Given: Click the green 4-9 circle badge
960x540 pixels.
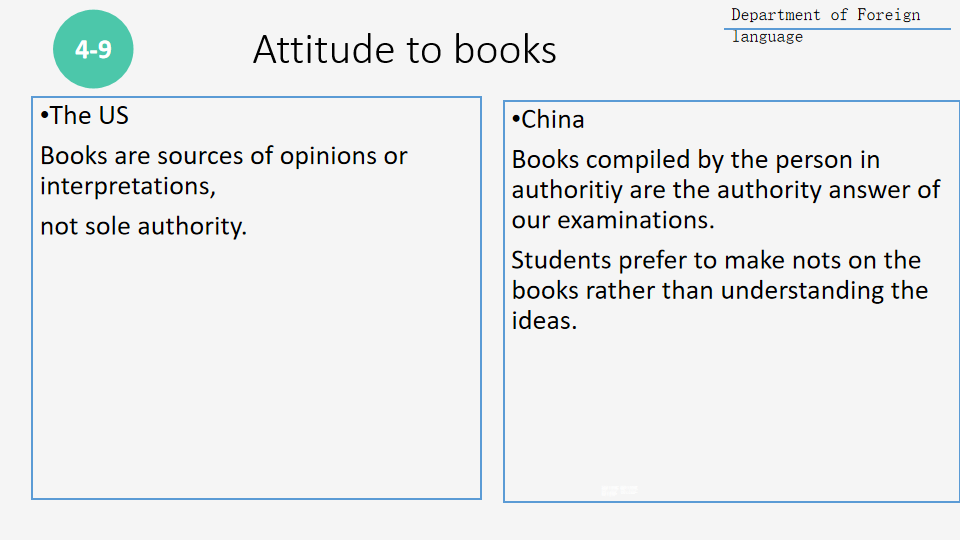Looking at the screenshot, I should click(x=93, y=49).
